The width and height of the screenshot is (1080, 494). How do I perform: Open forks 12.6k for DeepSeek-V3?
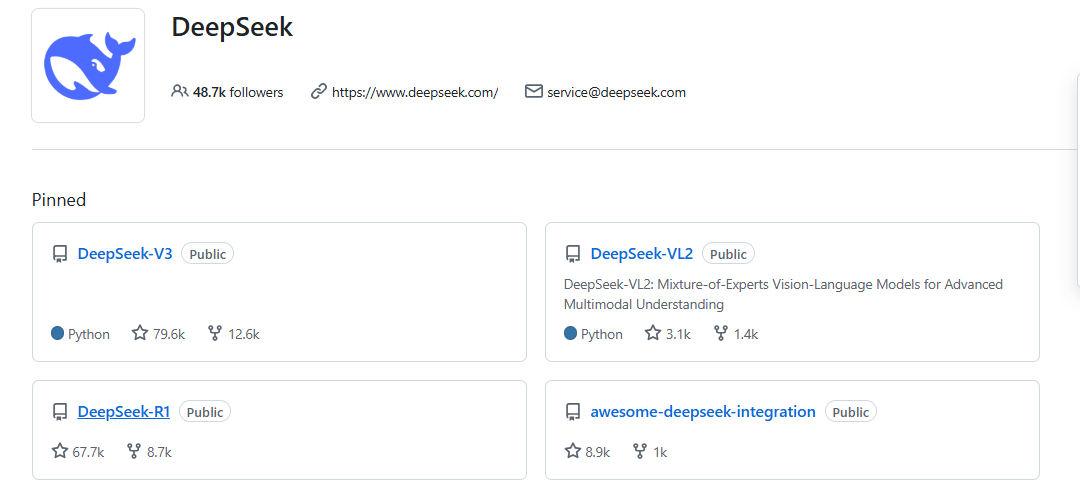click(x=233, y=334)
